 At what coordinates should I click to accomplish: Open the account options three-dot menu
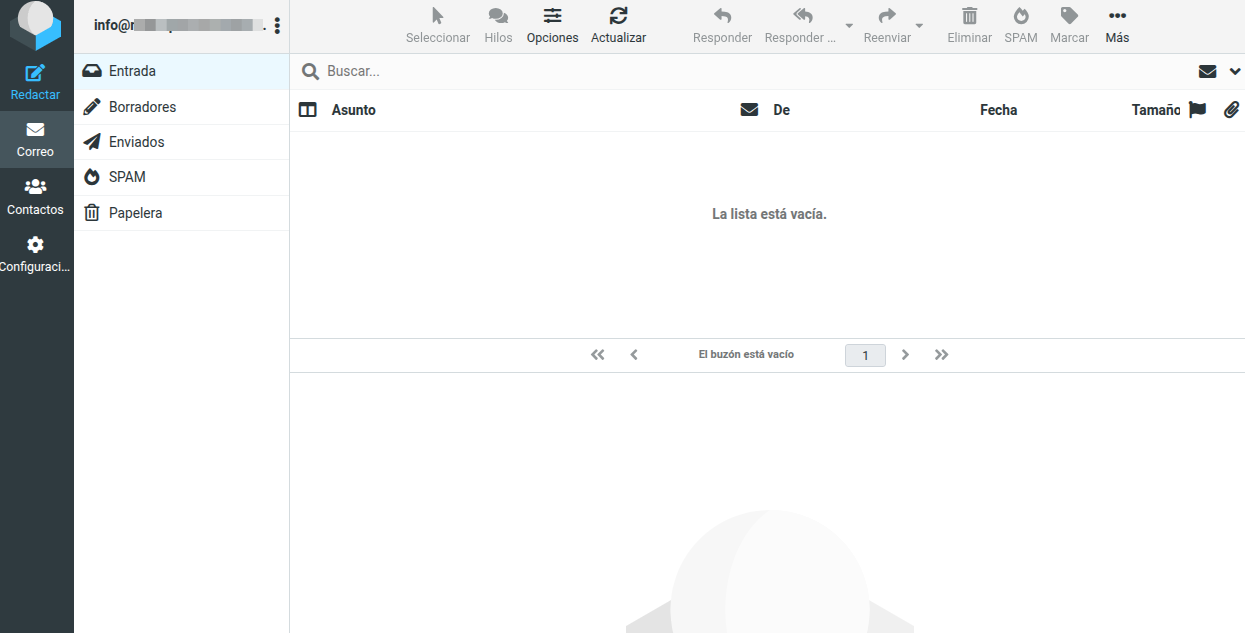click(277, 26)
